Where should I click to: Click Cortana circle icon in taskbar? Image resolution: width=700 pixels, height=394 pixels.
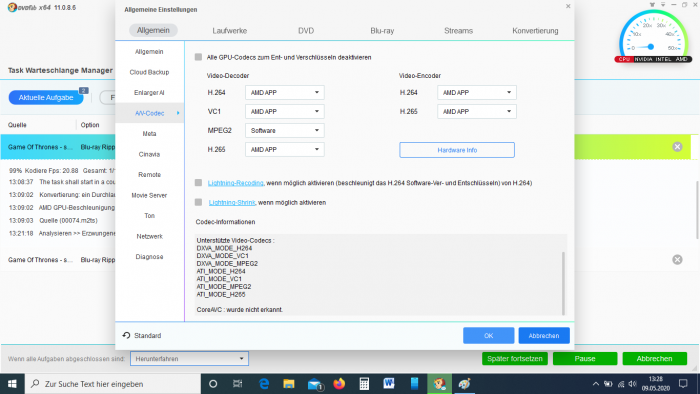(x=213, y=384)
